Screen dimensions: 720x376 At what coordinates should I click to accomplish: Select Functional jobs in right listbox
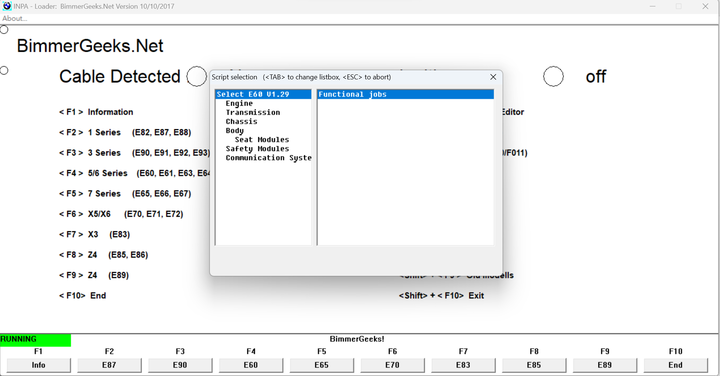[x=405, y=94]
